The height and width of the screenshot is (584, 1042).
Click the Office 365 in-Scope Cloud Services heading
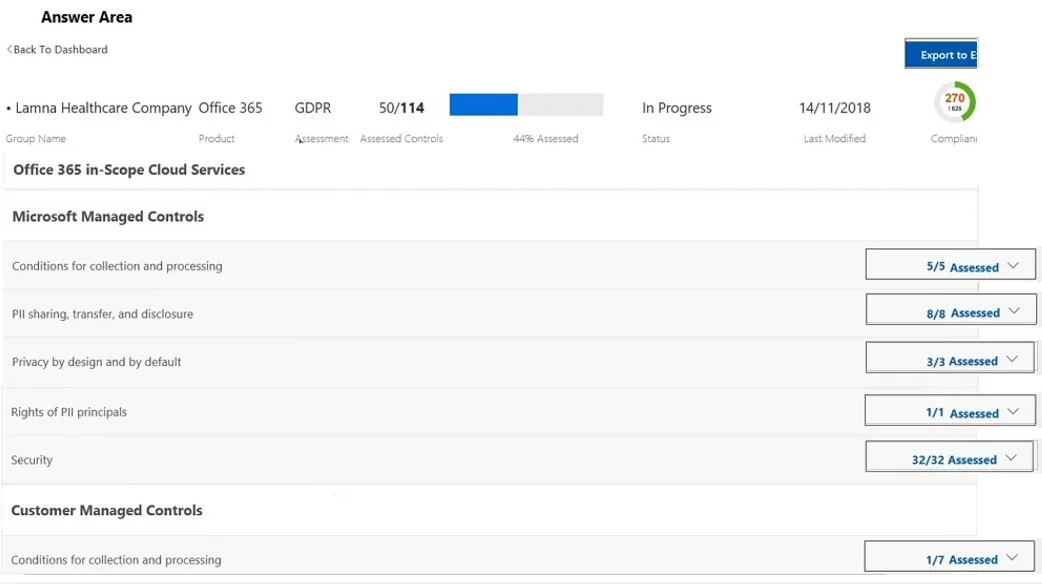(129, 169)
